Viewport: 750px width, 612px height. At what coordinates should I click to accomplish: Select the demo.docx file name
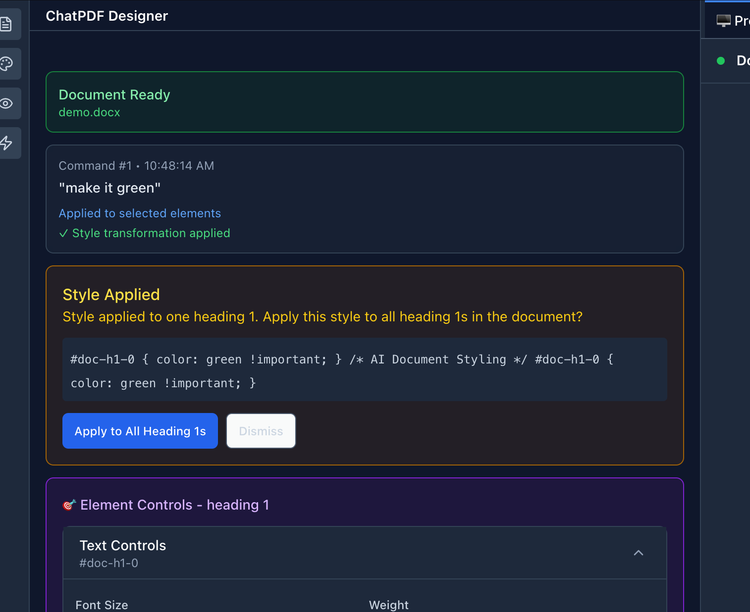pos(89,112)
